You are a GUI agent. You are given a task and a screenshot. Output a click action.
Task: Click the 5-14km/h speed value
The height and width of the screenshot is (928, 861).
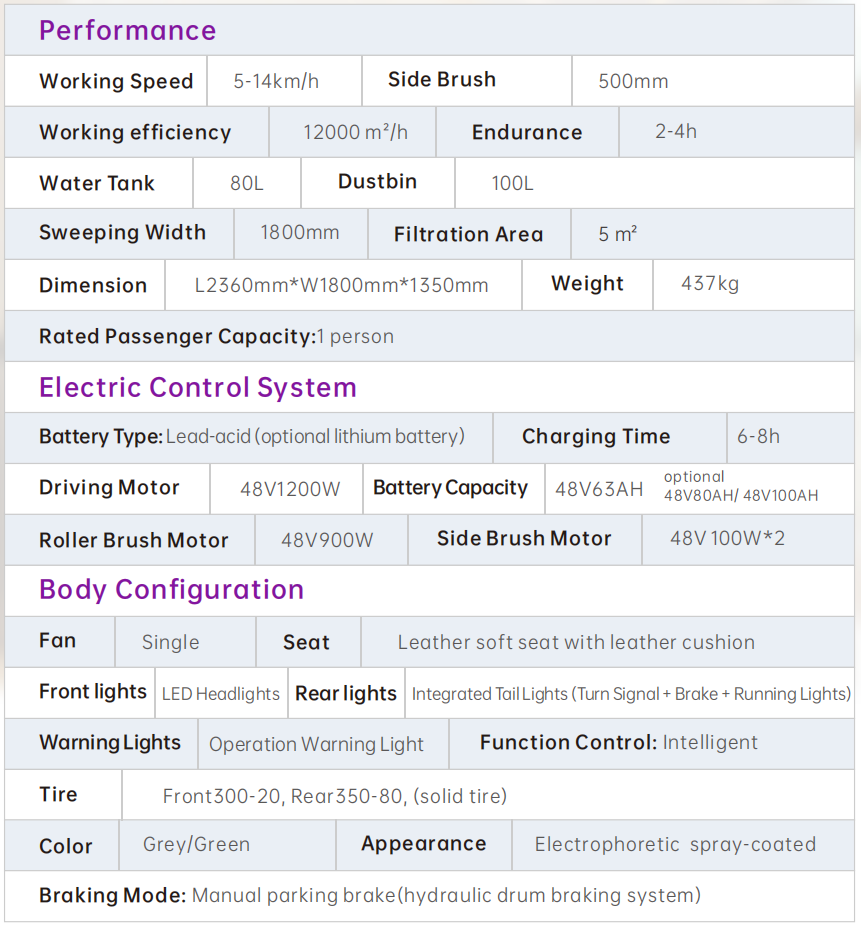[x=276, y=81]
